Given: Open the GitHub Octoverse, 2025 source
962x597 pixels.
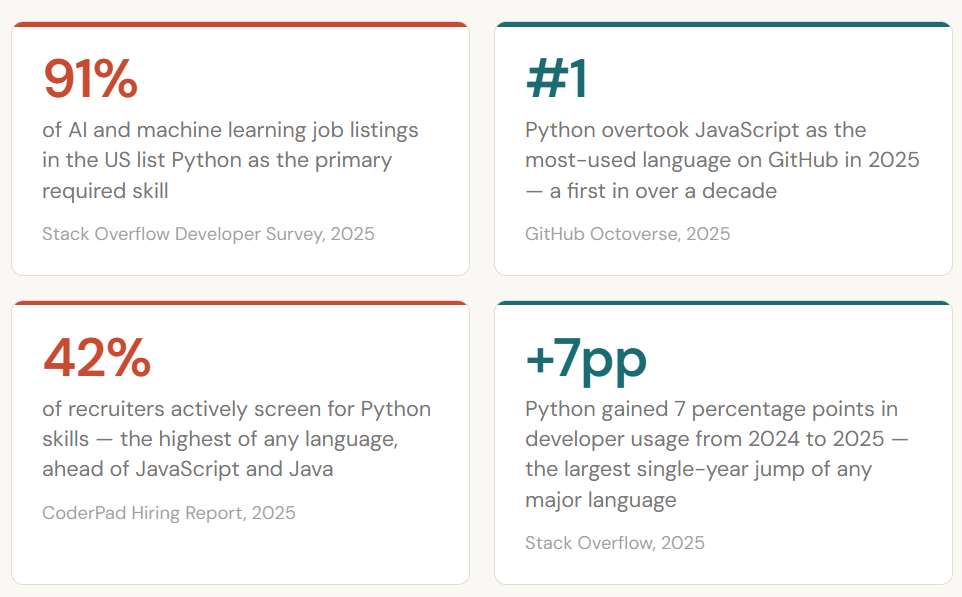Looking at the screenshot, I should 627,234.
